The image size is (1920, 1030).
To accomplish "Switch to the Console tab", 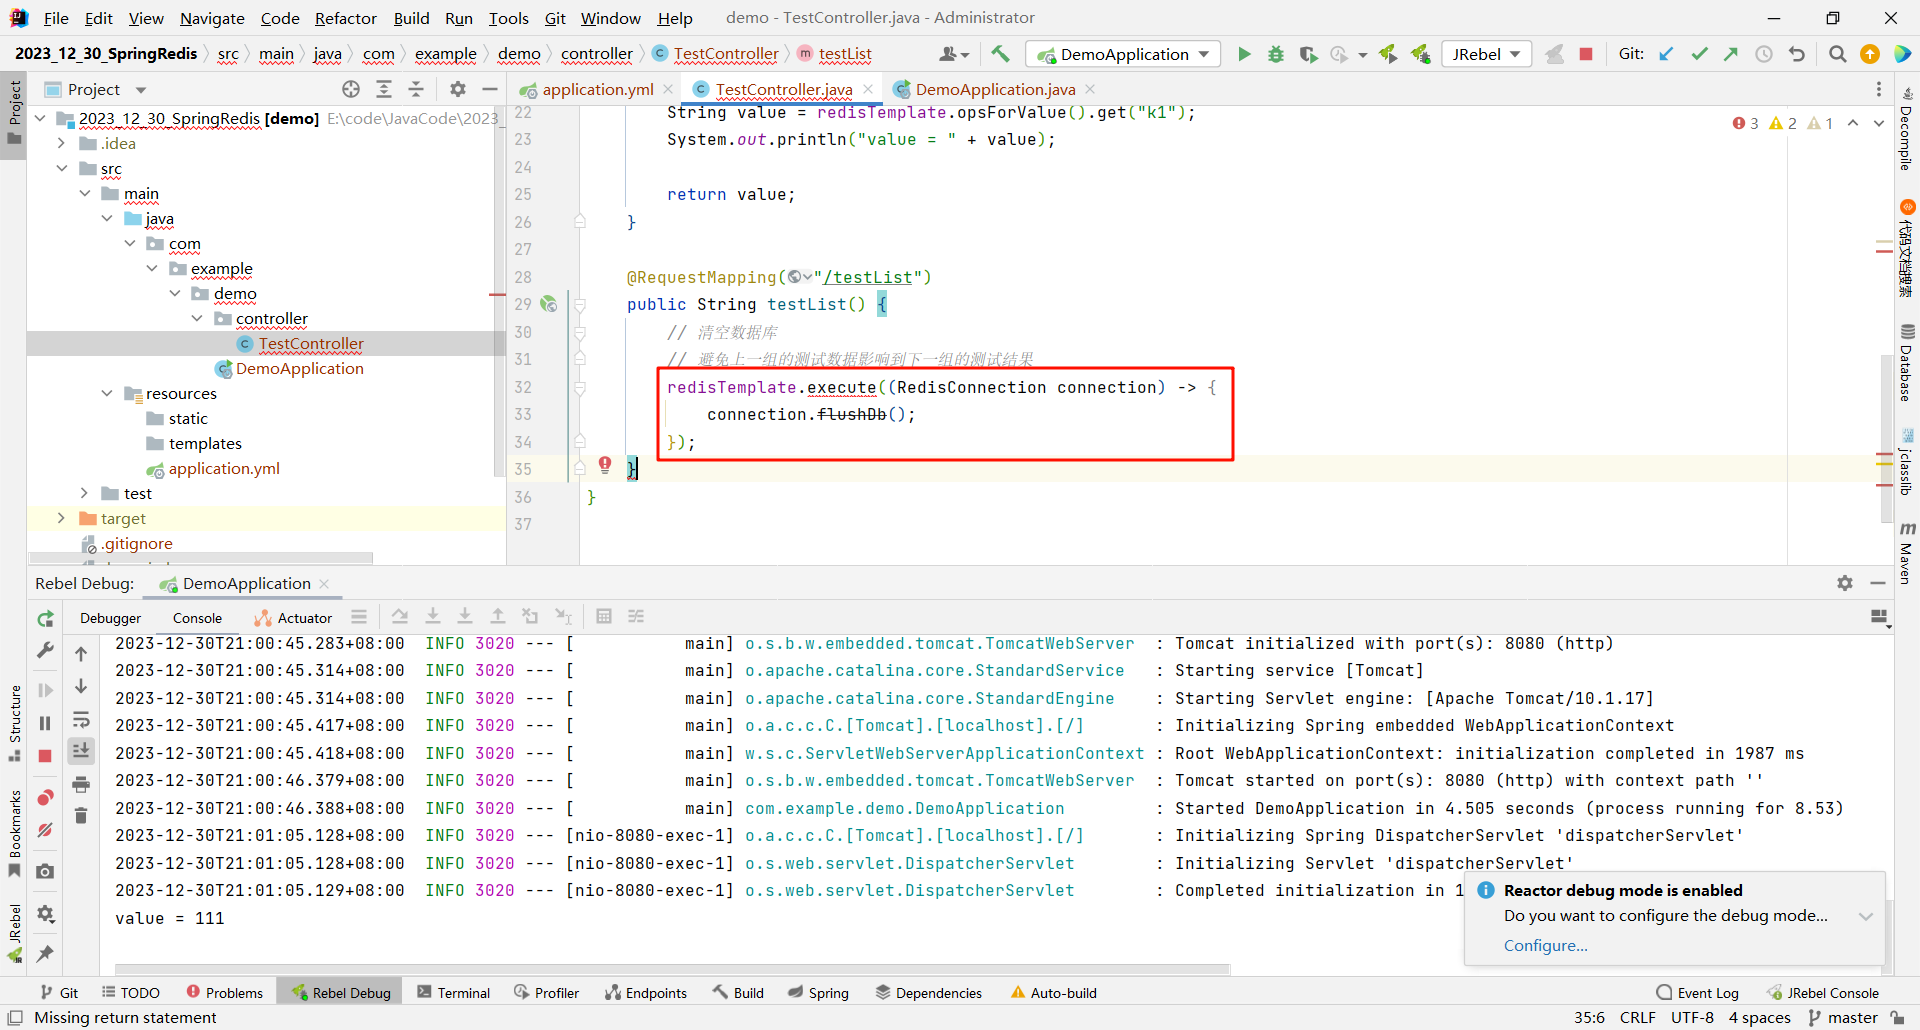I will pyautogui.click(x=197, y=618).
